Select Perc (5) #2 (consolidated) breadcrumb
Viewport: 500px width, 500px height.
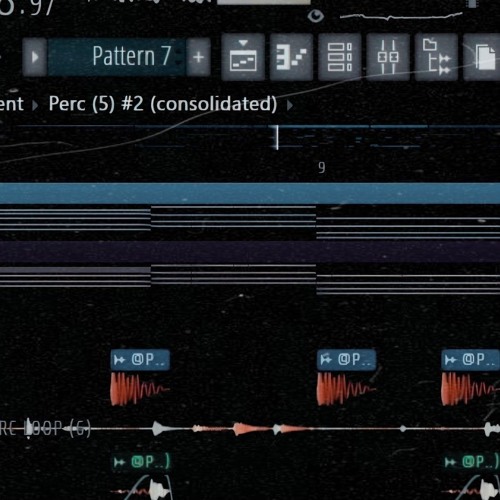163,104
